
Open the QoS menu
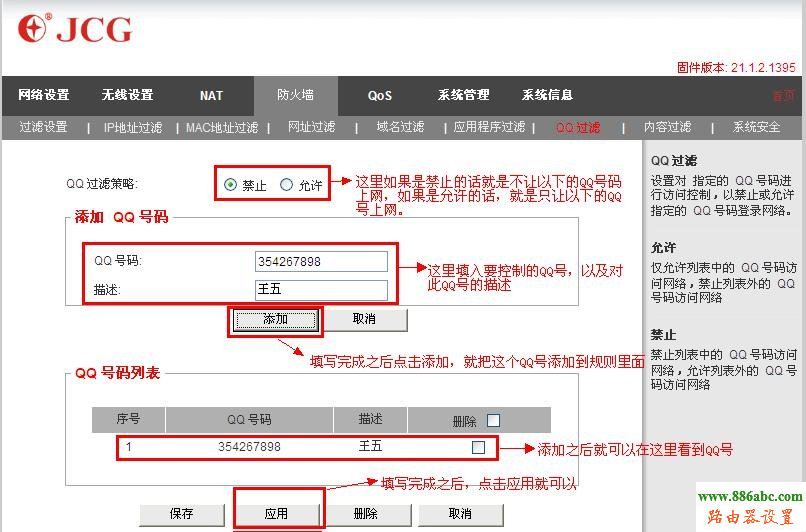(x=380, y=96)
